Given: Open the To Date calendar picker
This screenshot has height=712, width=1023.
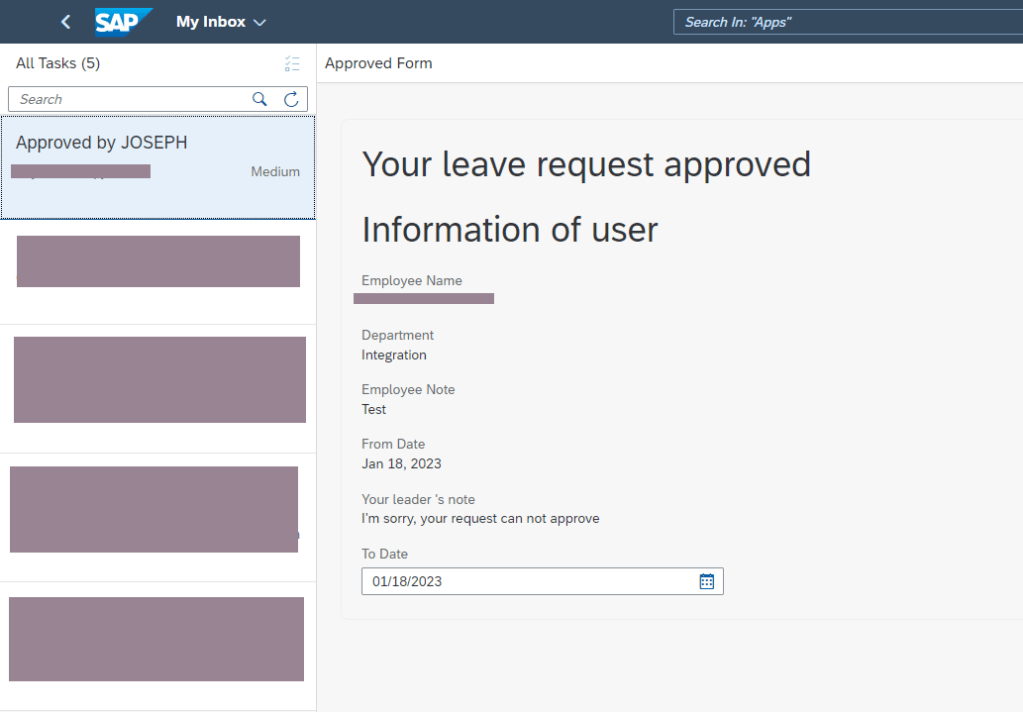Looking at the screenshot, I should point(707,581).
